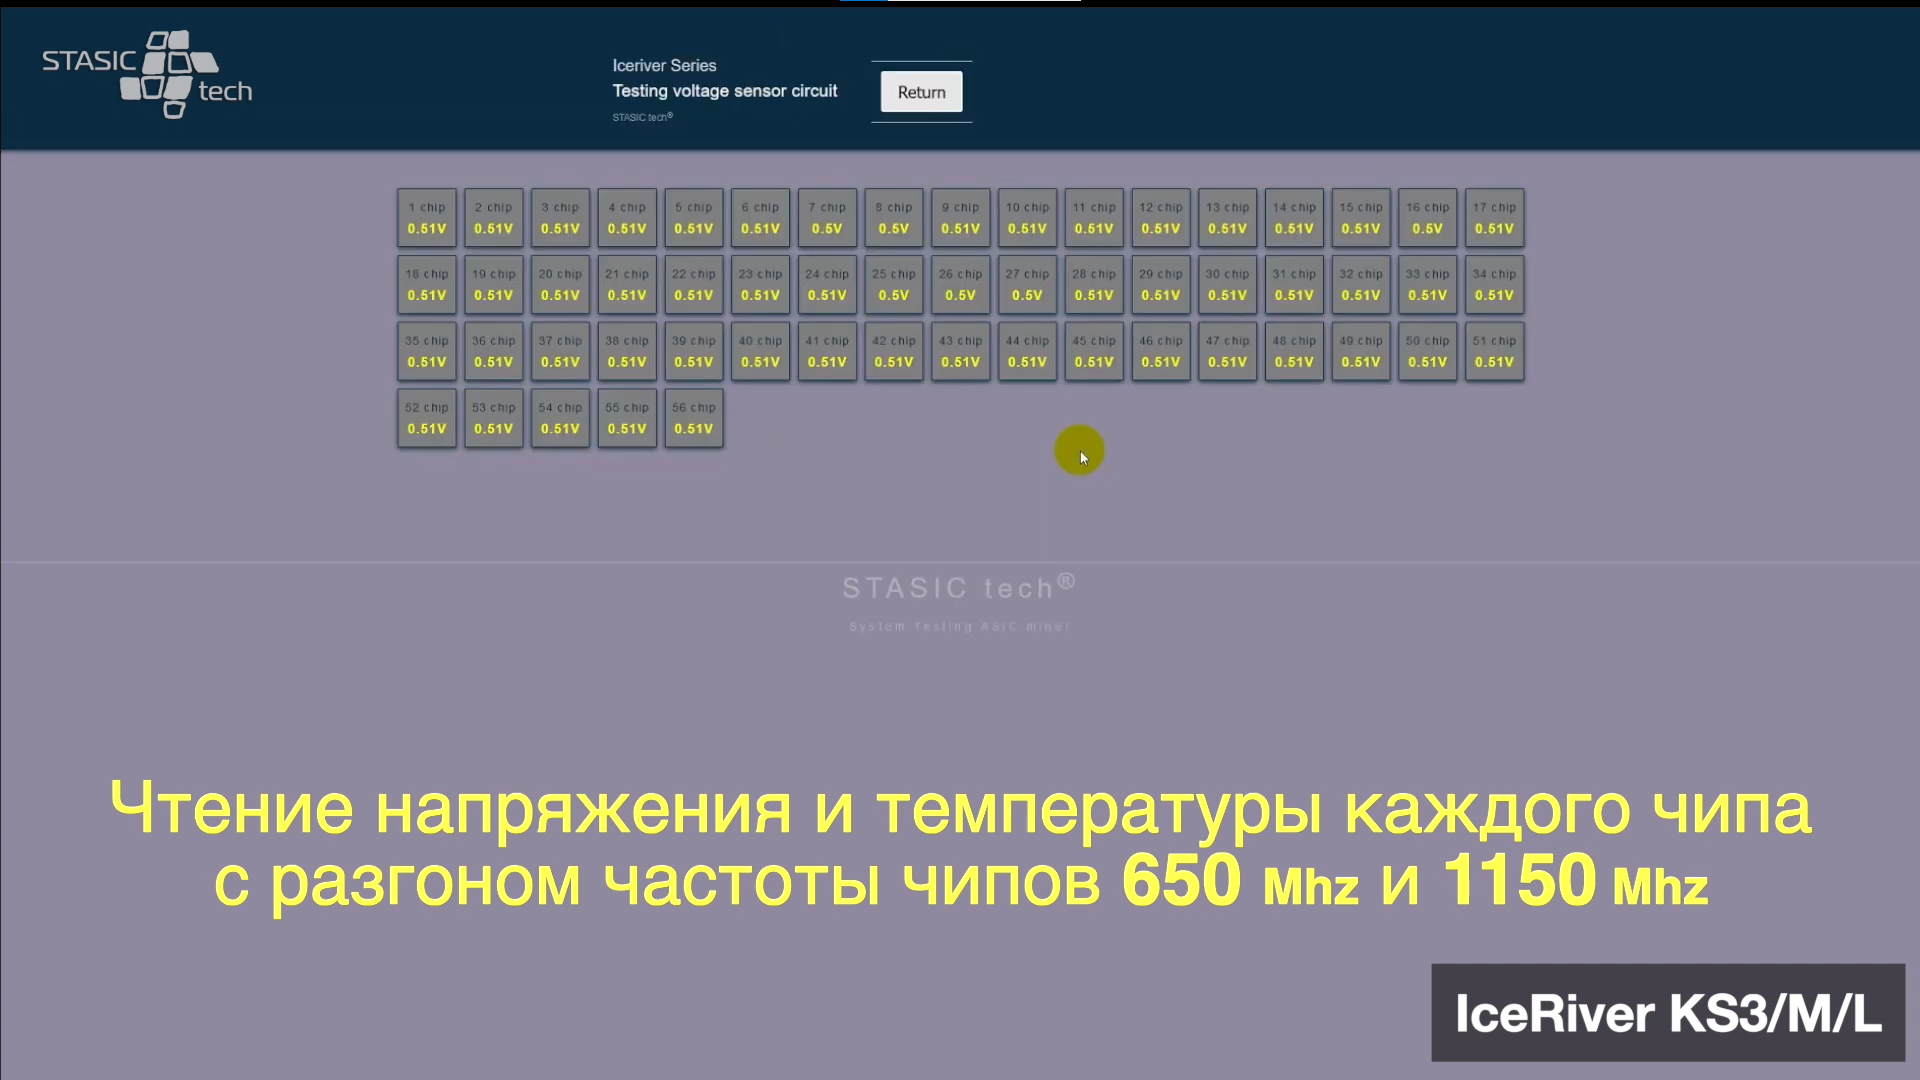Click the STASIC tech logo
This screenshot has height=1080, width=1920.
point(147,75)
